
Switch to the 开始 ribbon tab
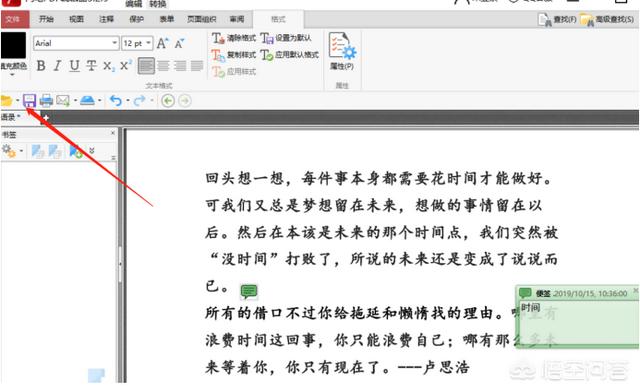(x=46, y=19)
